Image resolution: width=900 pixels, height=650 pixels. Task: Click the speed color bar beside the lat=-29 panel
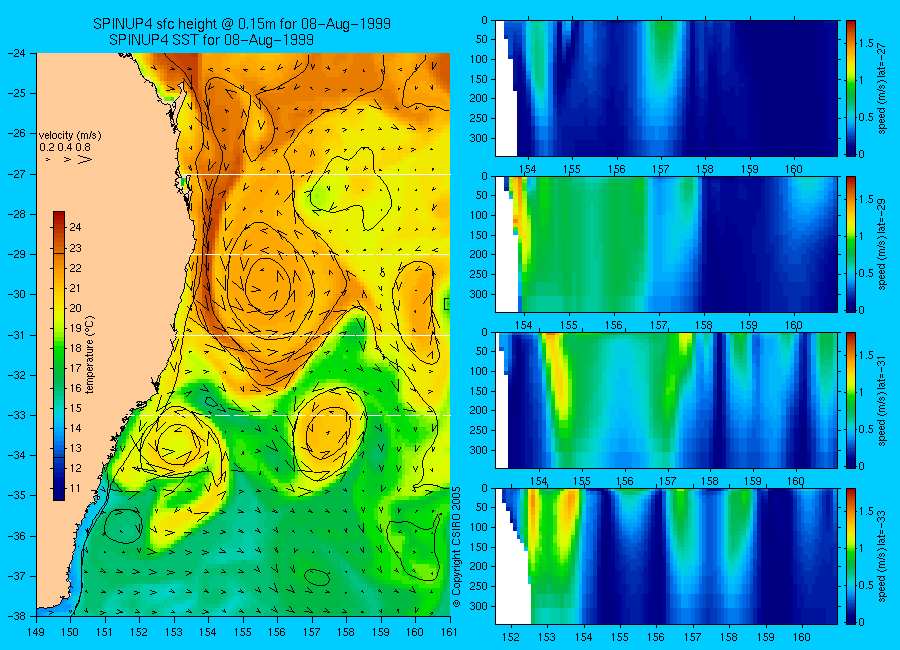[850, 244]
